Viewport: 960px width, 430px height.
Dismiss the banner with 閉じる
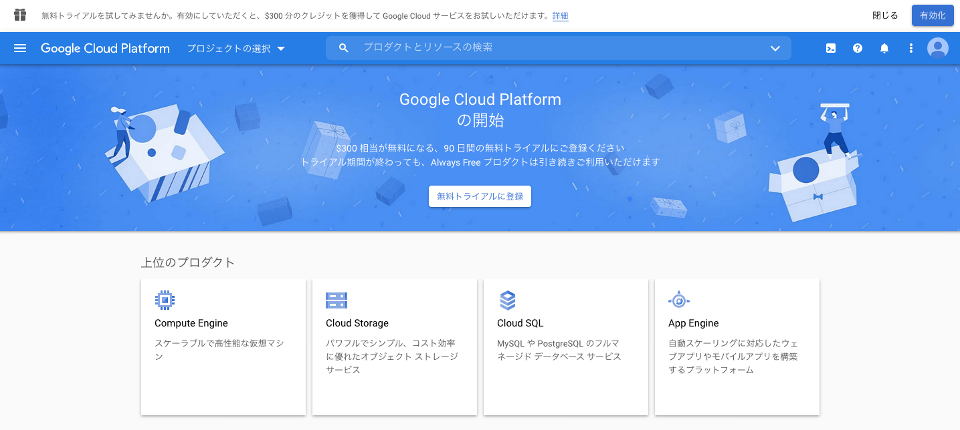click(885, 15)
